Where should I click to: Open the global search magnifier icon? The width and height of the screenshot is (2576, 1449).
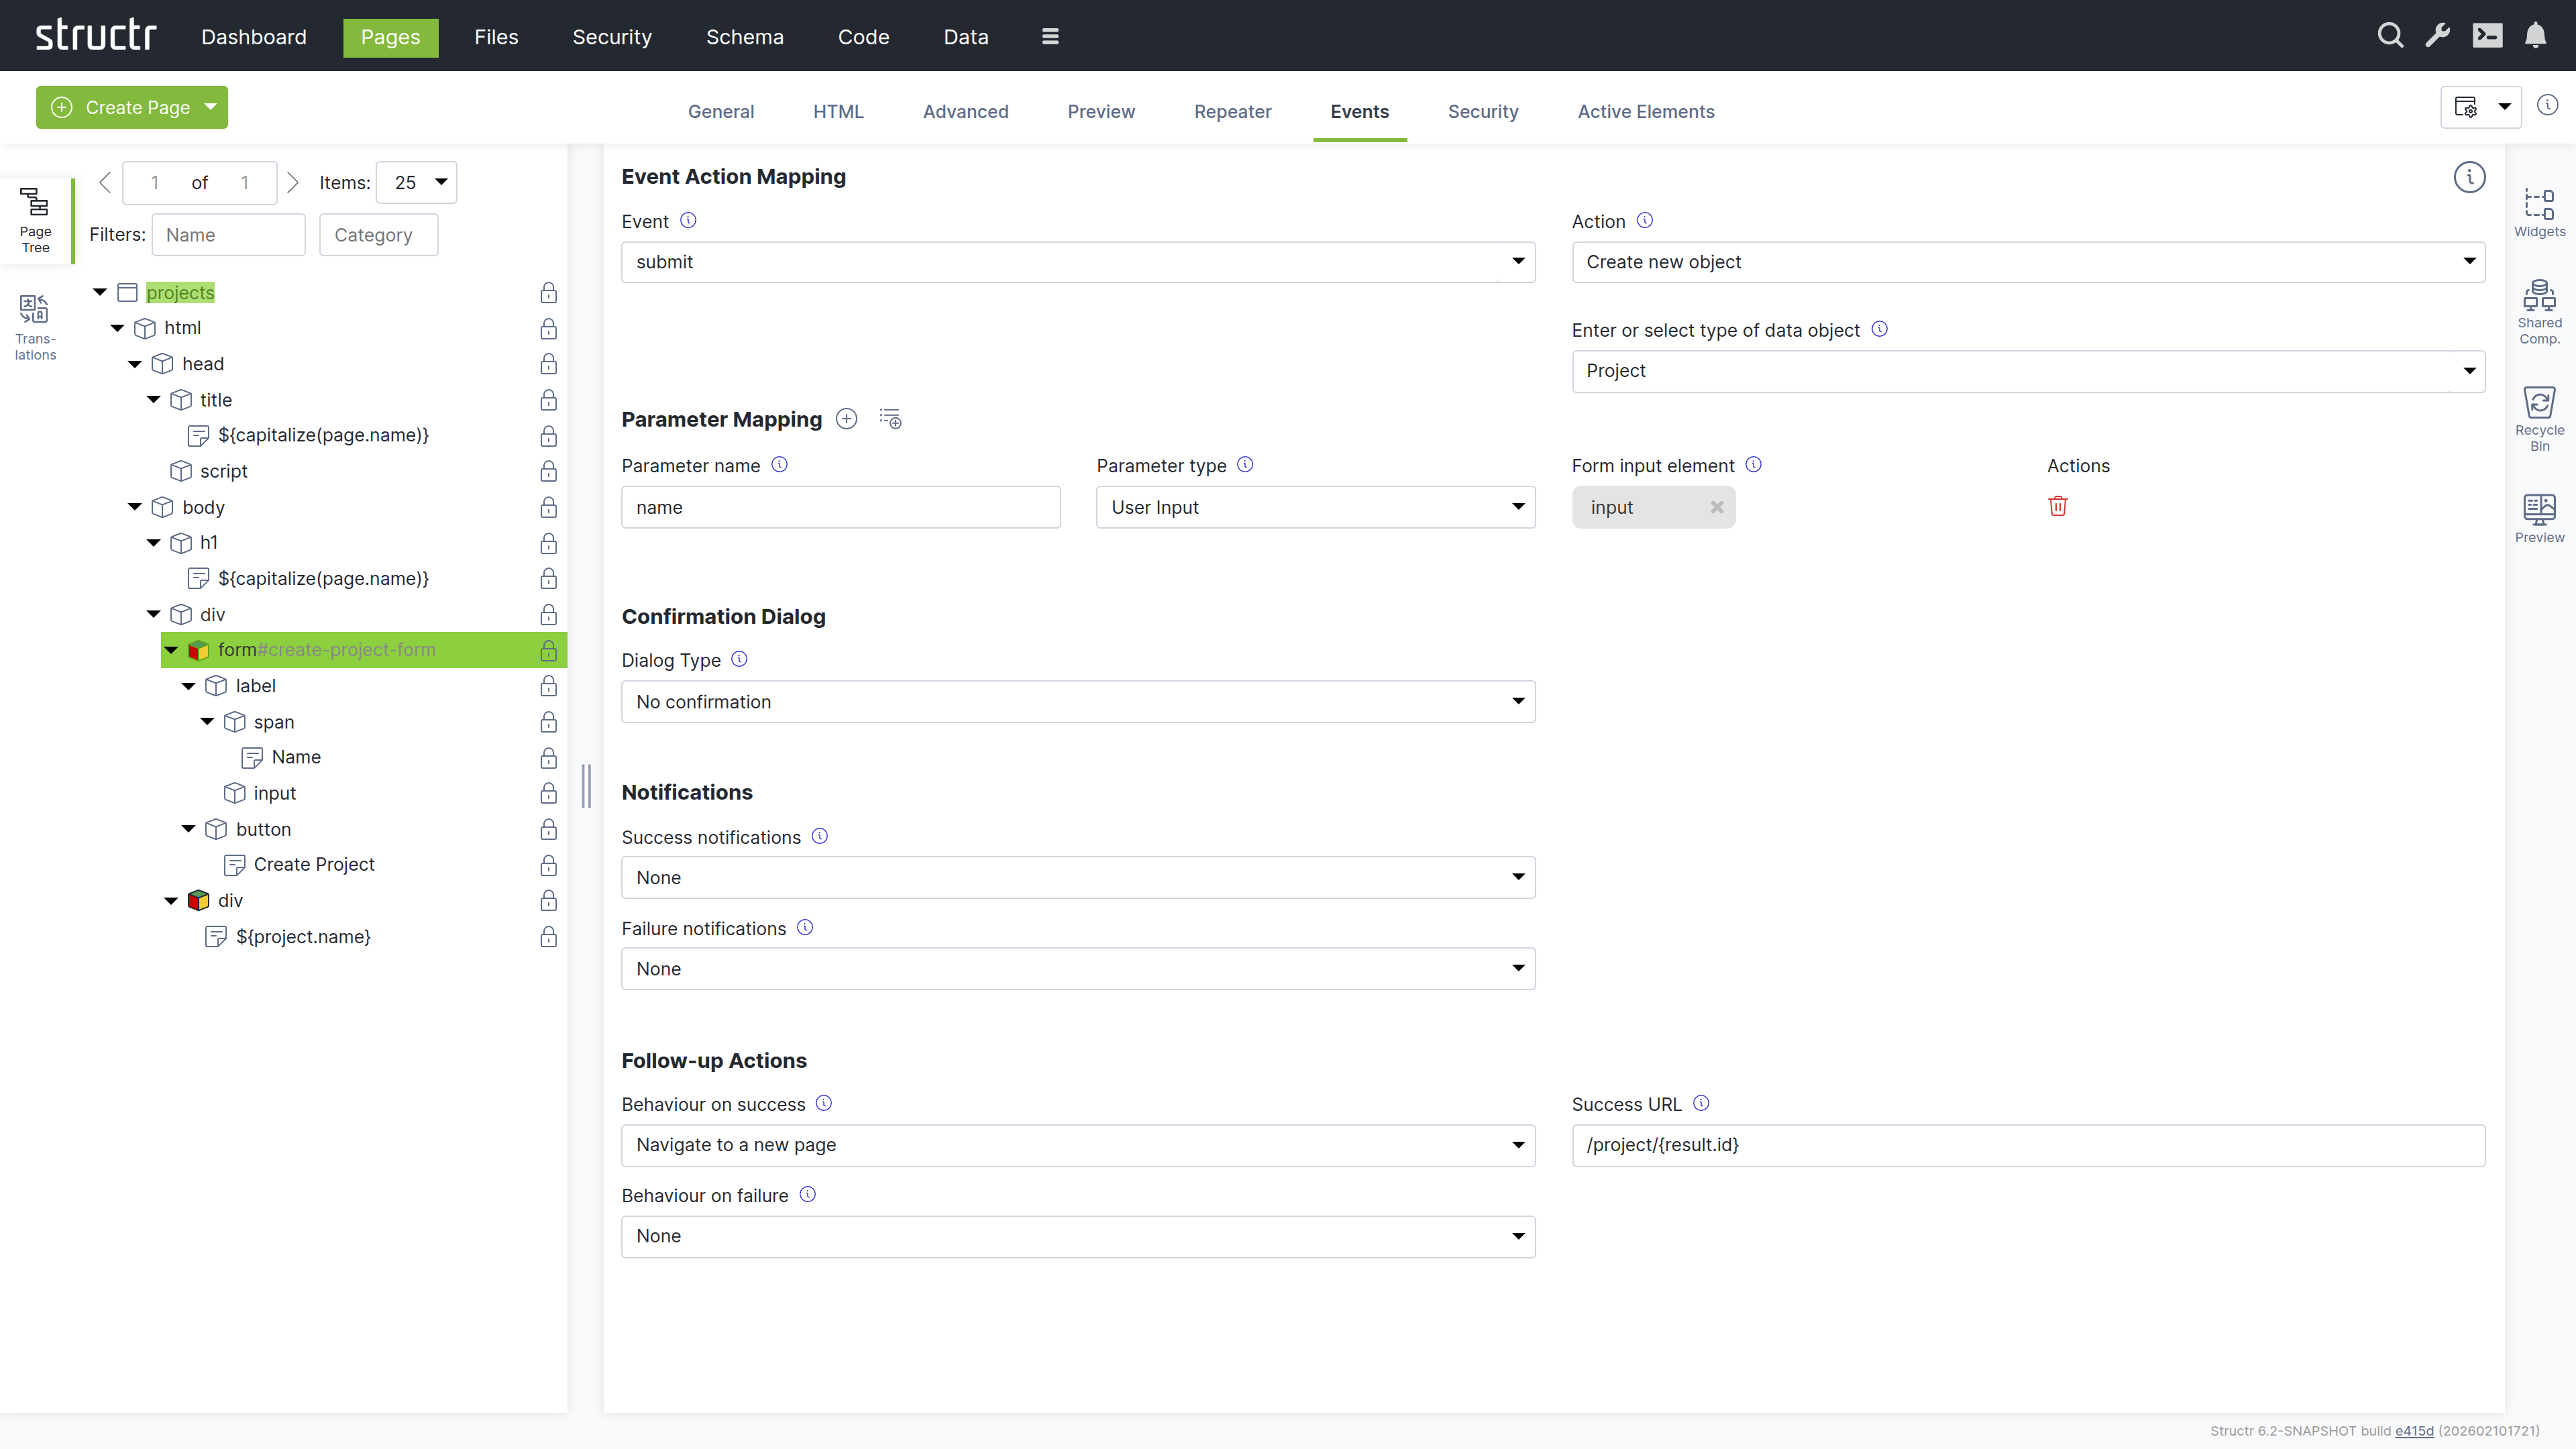[x=2390, y=35]
